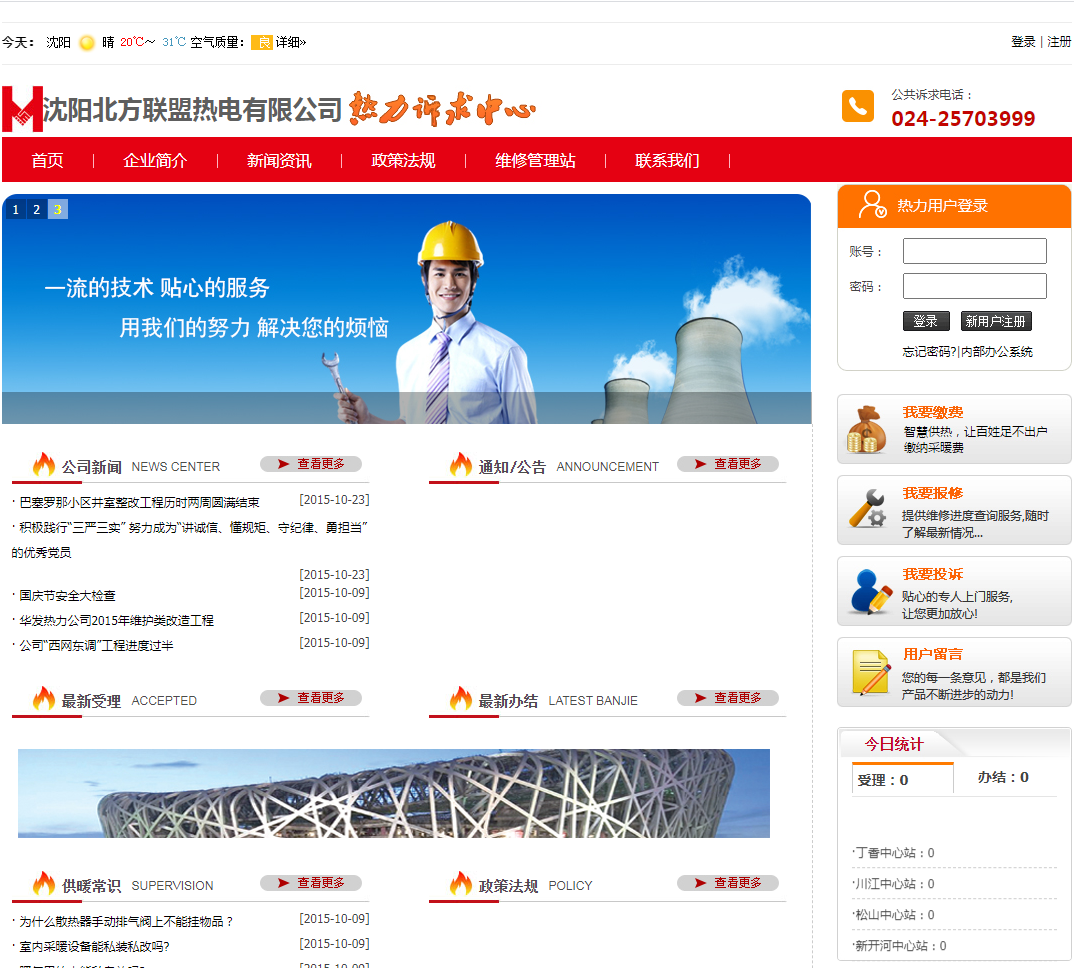The height and width of the screenshot is (968, 1074).
Task: Open the 我要投诉 link
Action: click(x=933, y=574)
